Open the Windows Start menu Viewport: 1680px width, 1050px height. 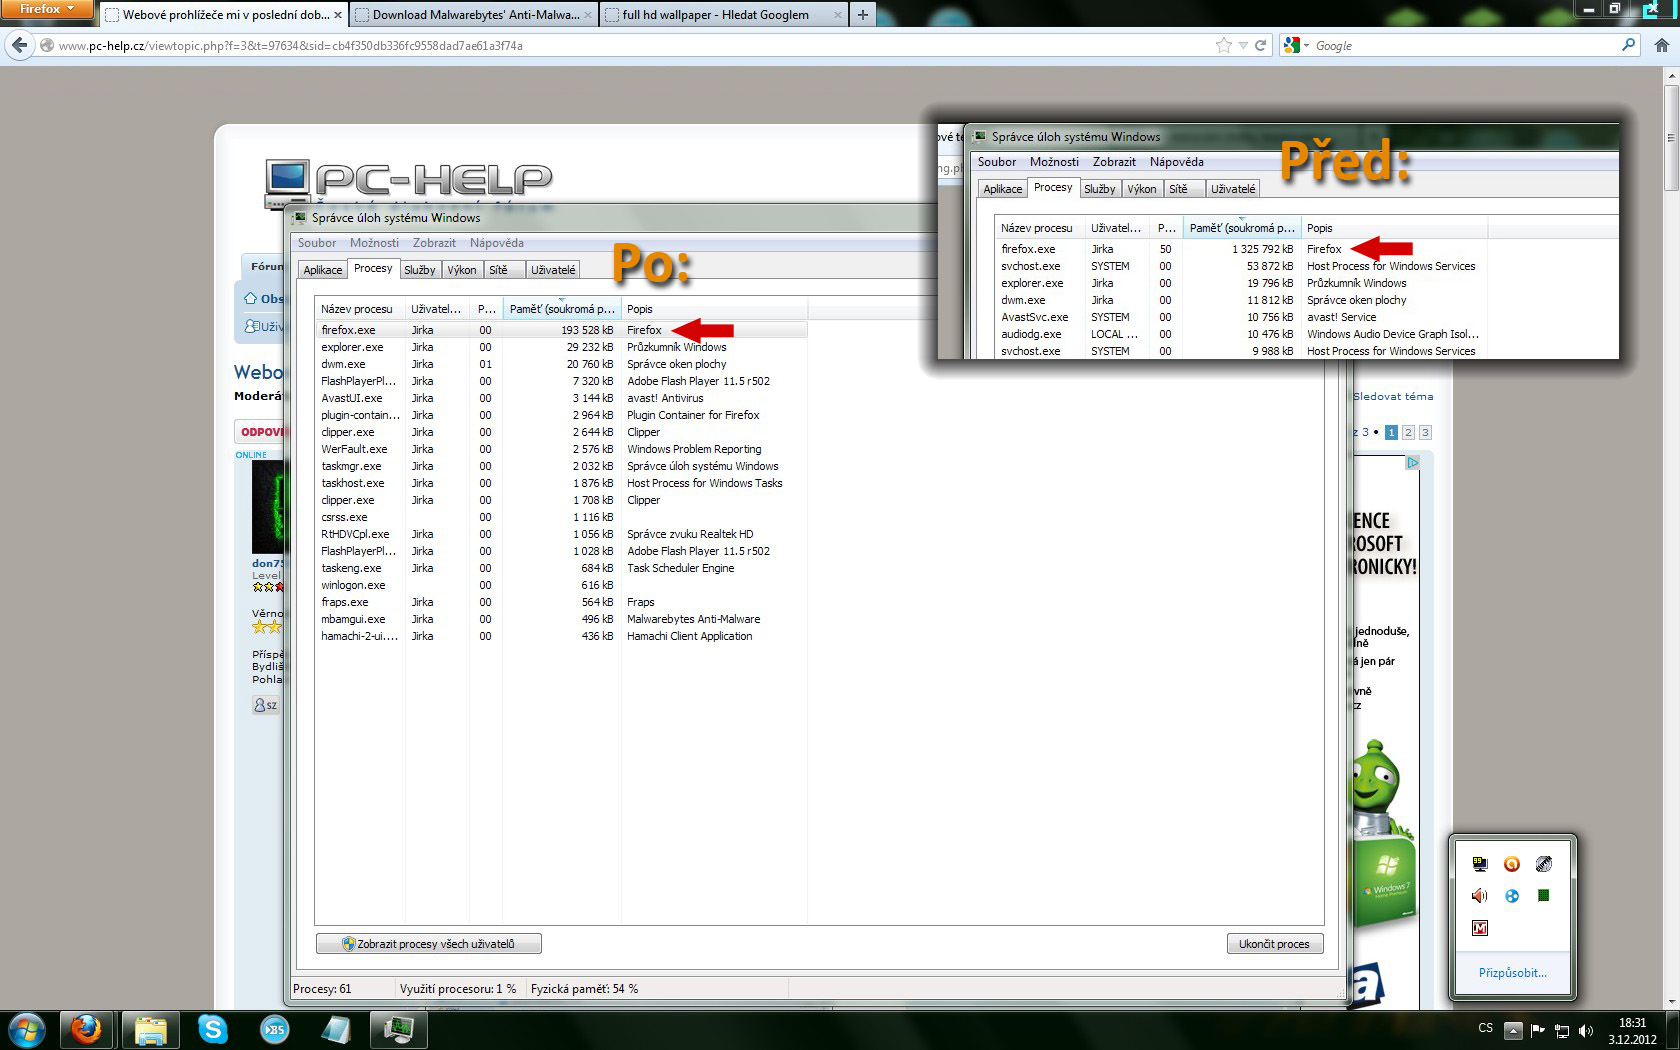click(27, 1029)
